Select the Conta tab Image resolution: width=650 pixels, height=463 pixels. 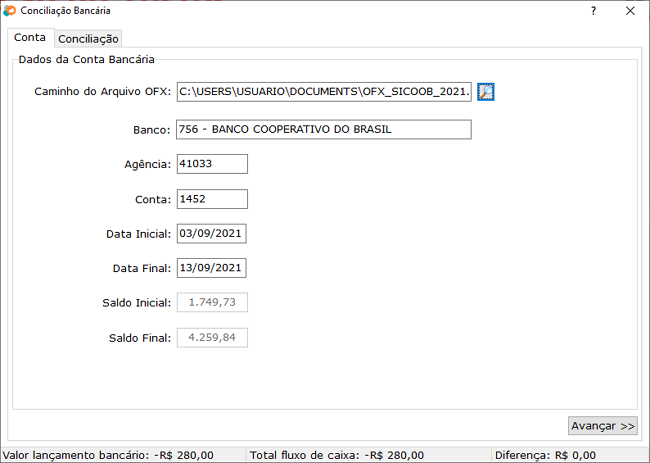[x=29, y=38]
